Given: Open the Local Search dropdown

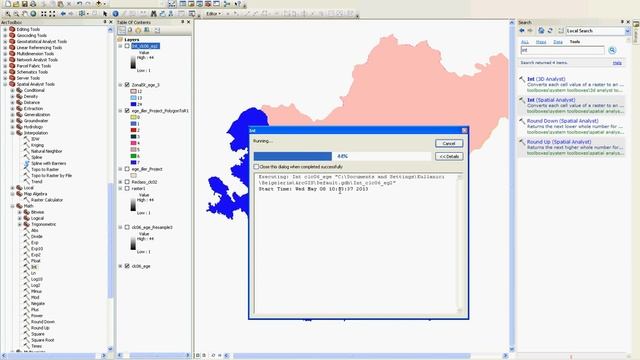Looking at the screenshot, I should pyautogui.click(x=627, y=31).
